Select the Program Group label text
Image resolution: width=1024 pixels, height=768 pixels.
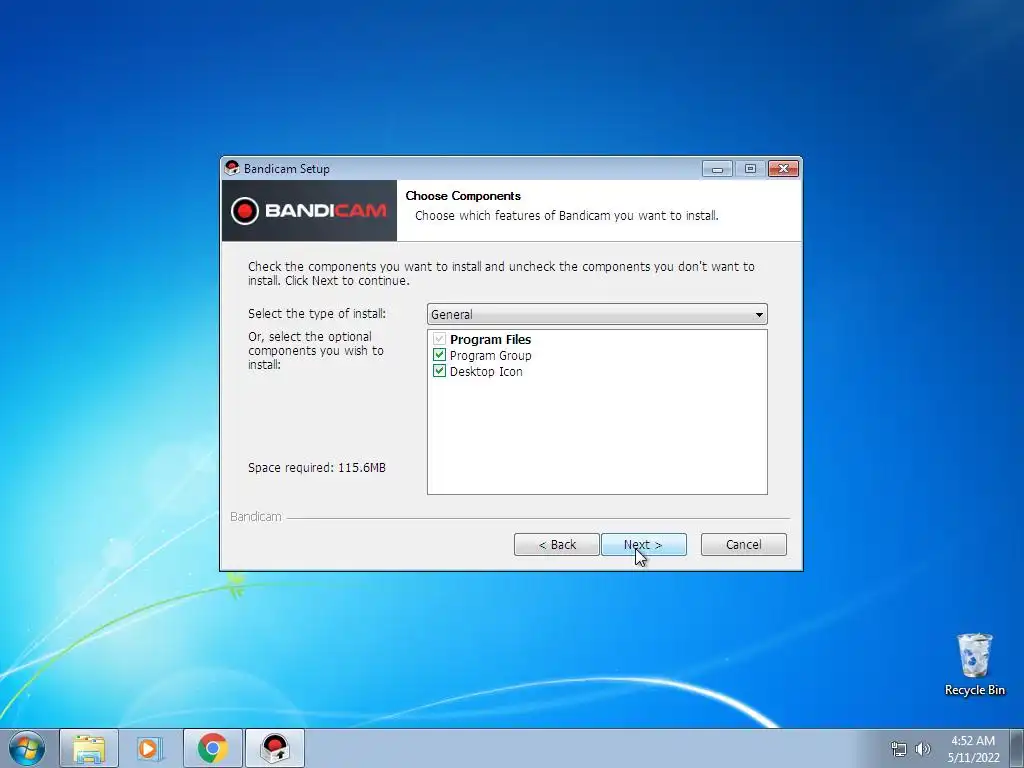[490, 356]
